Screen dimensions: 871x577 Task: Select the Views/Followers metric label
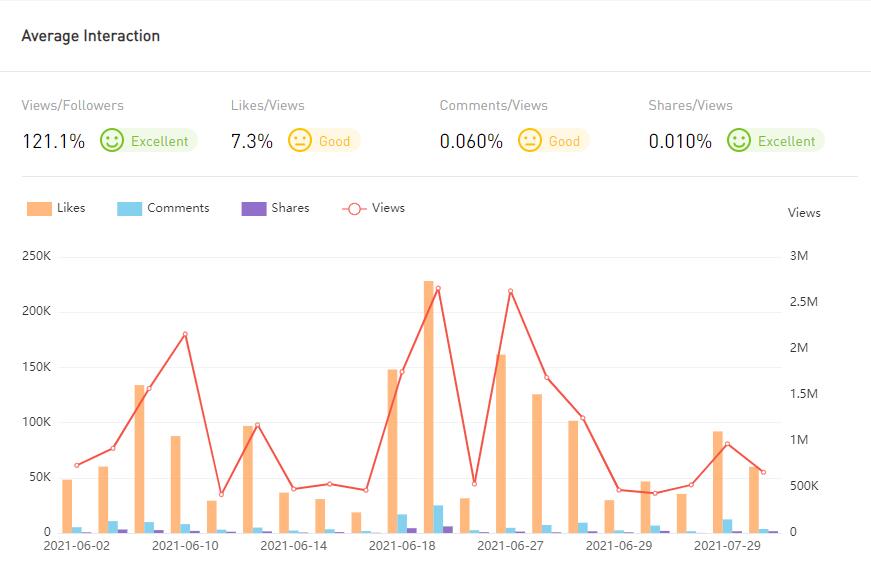pyautogui.click(x=73, y=105)
